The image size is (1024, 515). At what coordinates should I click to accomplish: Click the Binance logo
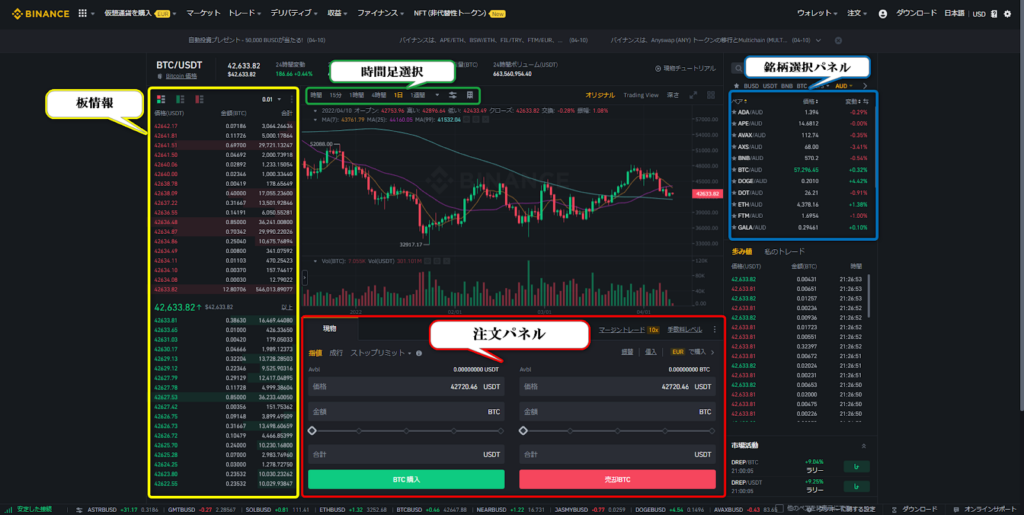pos(40,13)
